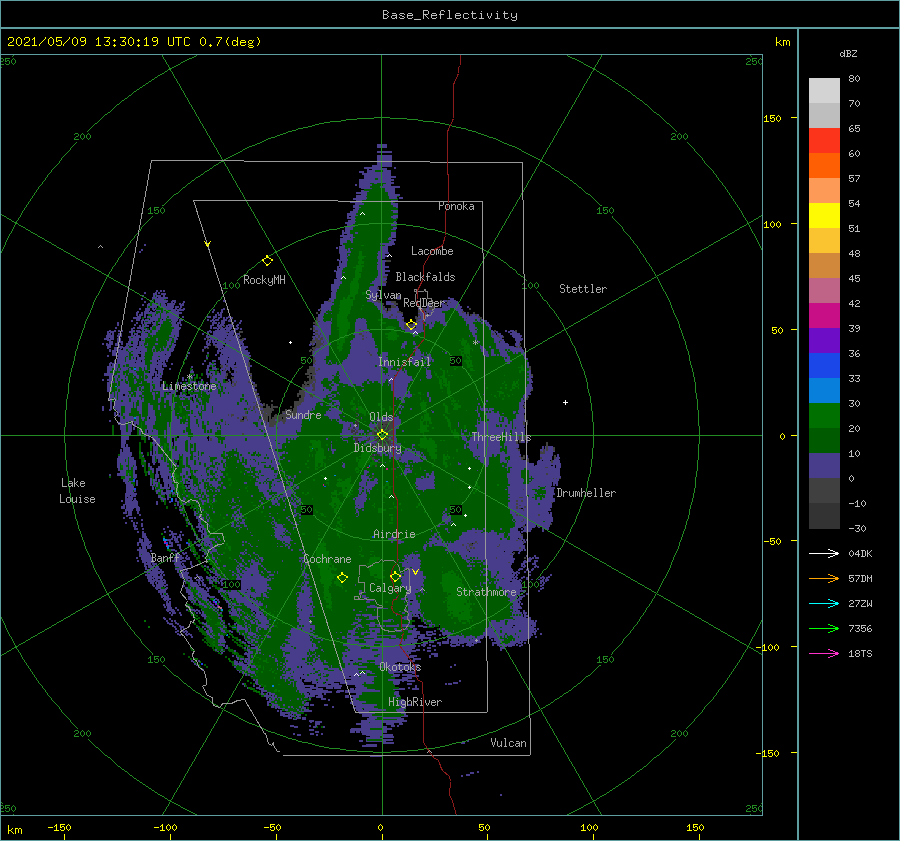900x841 pixels.
Task: Click the radar site diamond at map center
Action: [x=382, y=435]
